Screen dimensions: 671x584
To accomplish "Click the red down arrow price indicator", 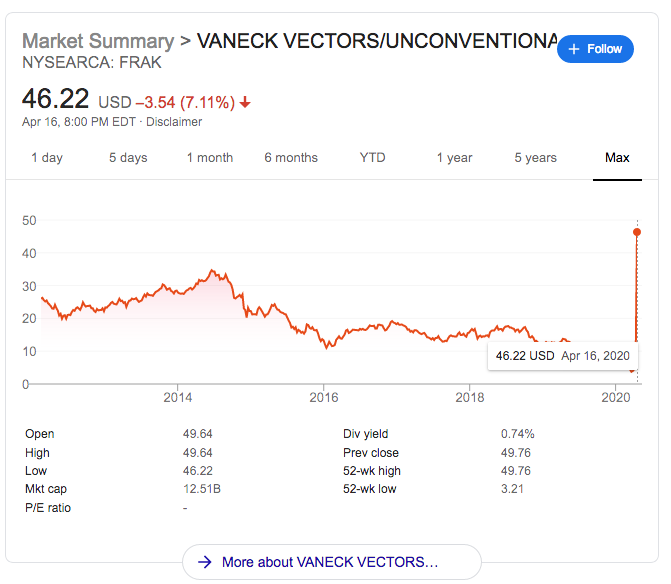I will (x=245, y=103).
